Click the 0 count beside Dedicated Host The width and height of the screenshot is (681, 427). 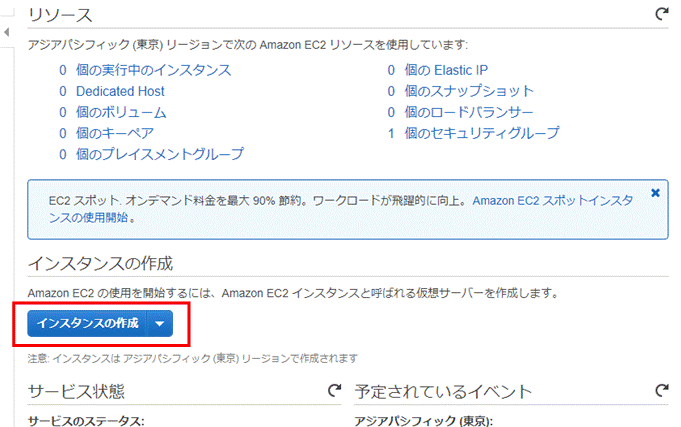pyautogui.click(x=63, y=91)
